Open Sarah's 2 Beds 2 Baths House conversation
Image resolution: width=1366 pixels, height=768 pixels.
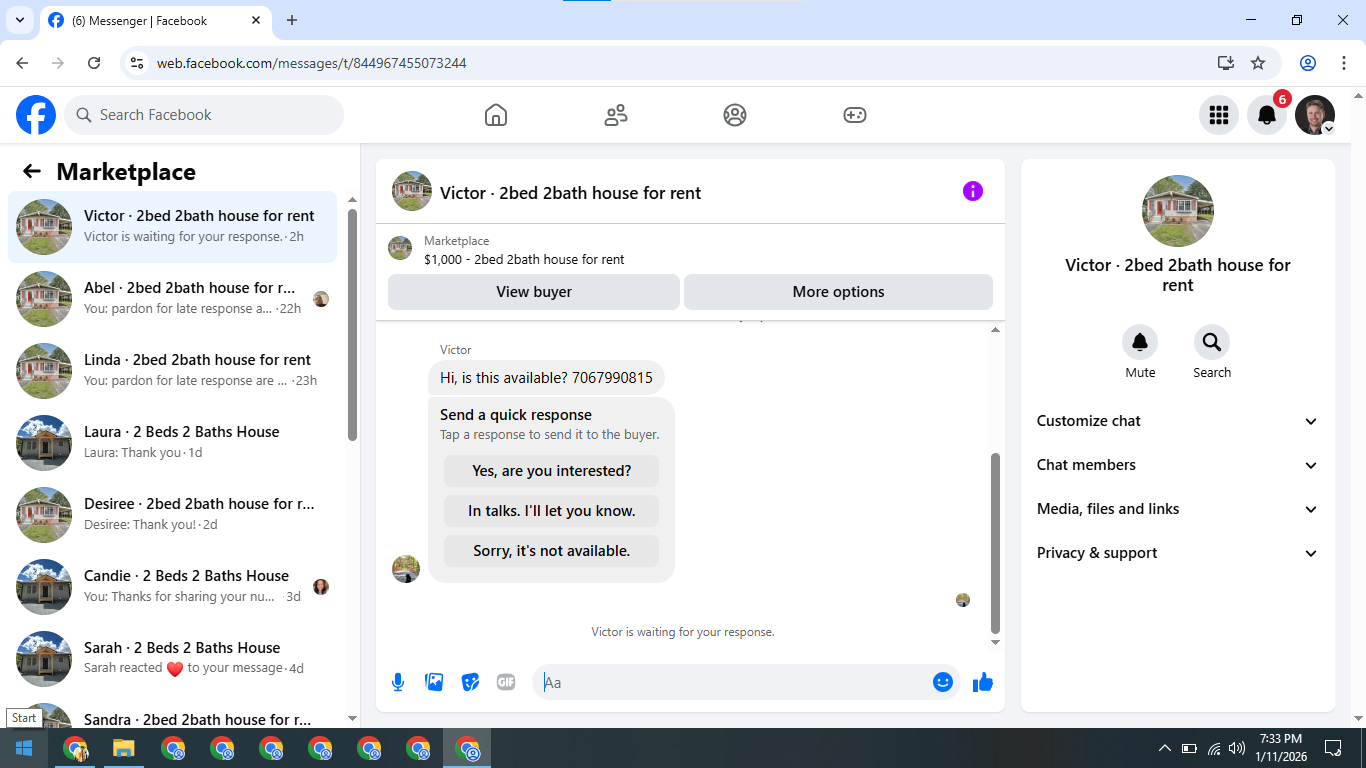(x=173, y=659)
